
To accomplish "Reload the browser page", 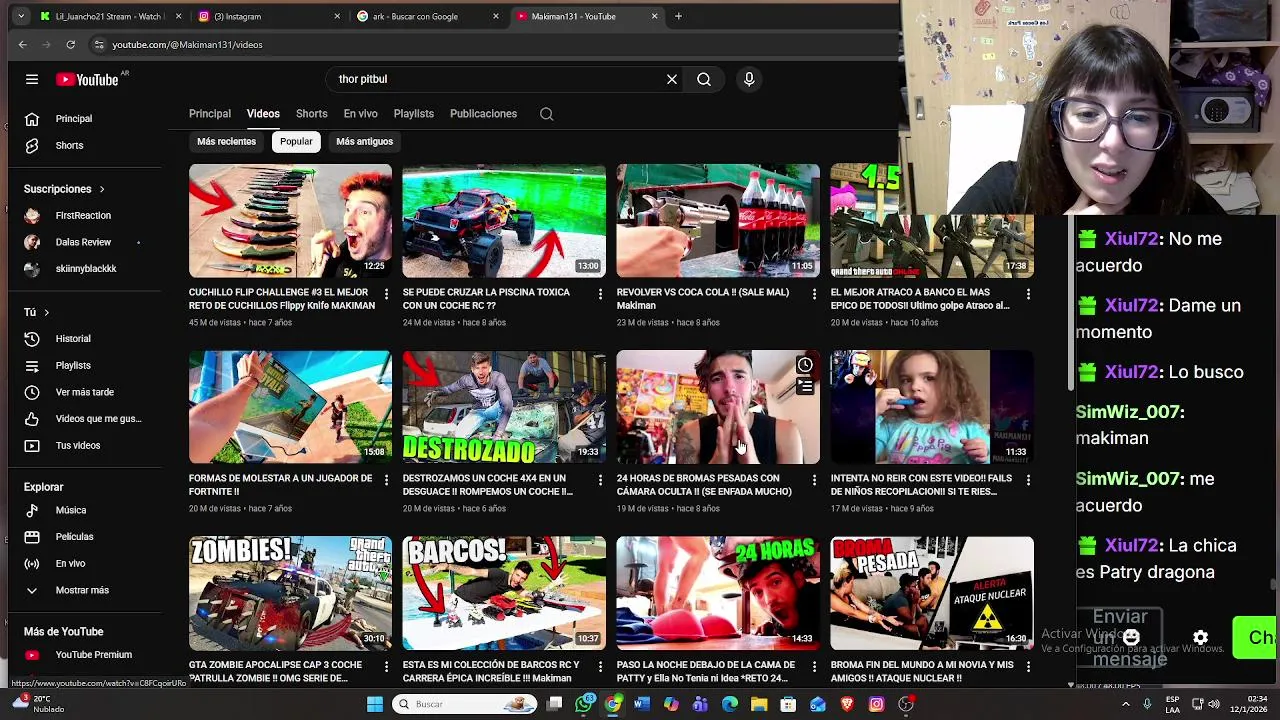I will pyautogui.click(x=70, y=44).
